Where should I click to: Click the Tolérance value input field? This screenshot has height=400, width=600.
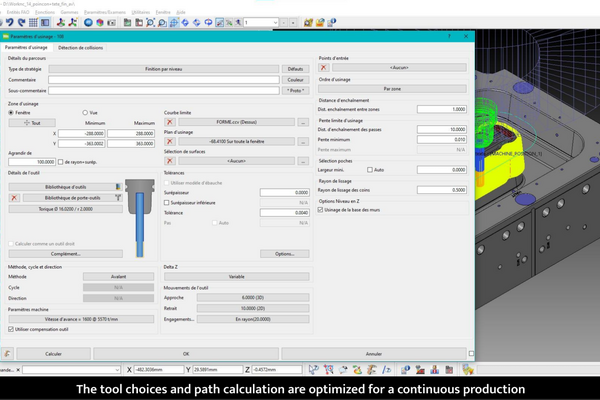[284, 212]
